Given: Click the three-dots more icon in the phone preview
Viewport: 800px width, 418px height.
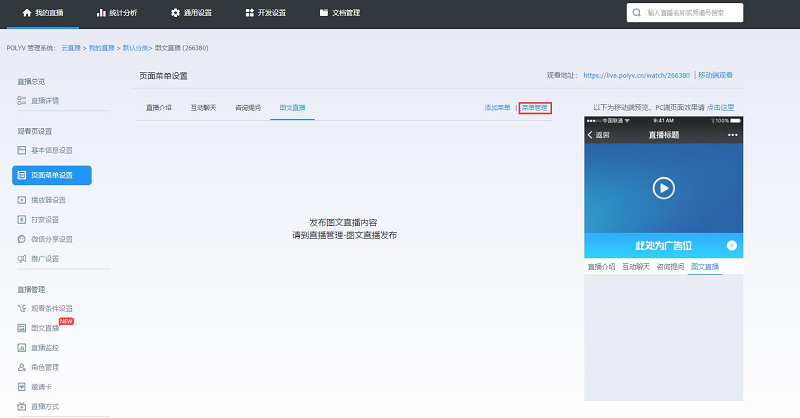Looking at the screenshot, I should [x=732, y=135].
